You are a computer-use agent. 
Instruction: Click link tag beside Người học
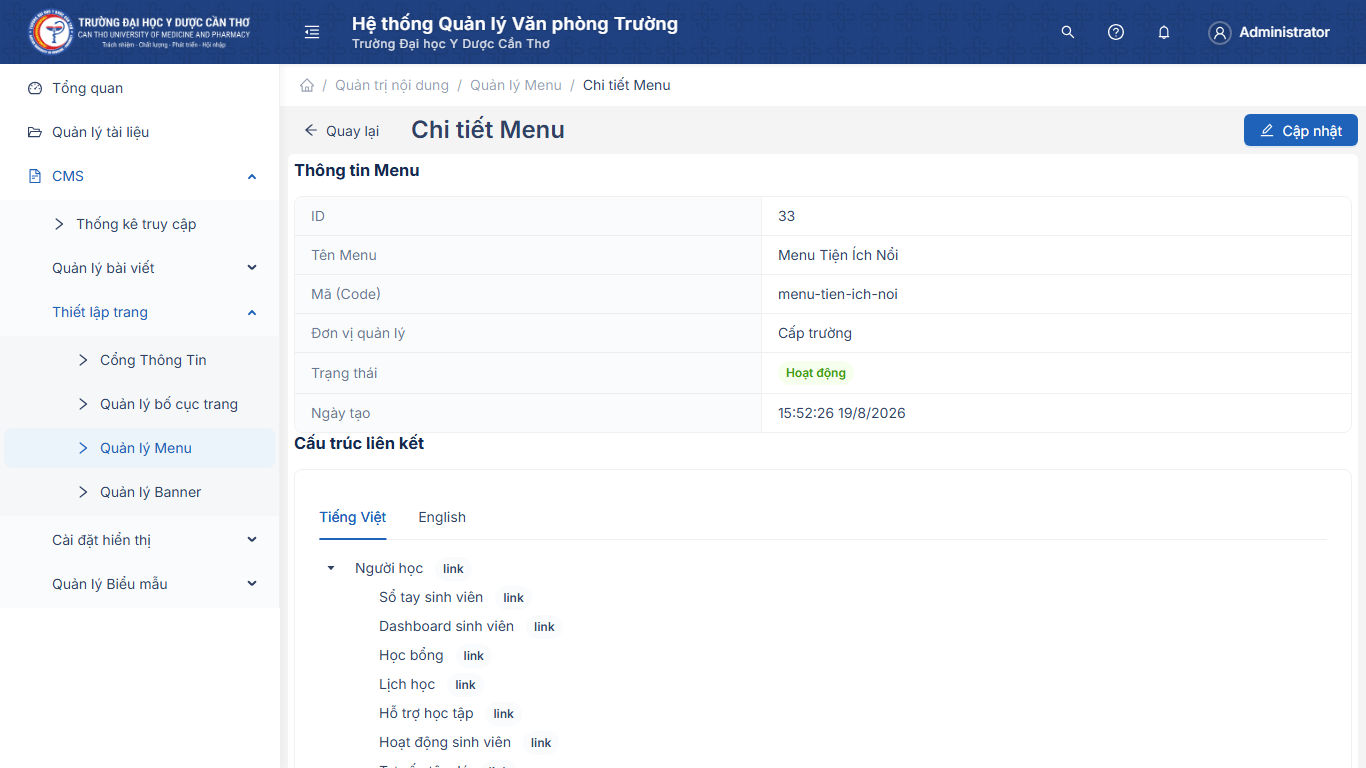(x=453, y=569)
